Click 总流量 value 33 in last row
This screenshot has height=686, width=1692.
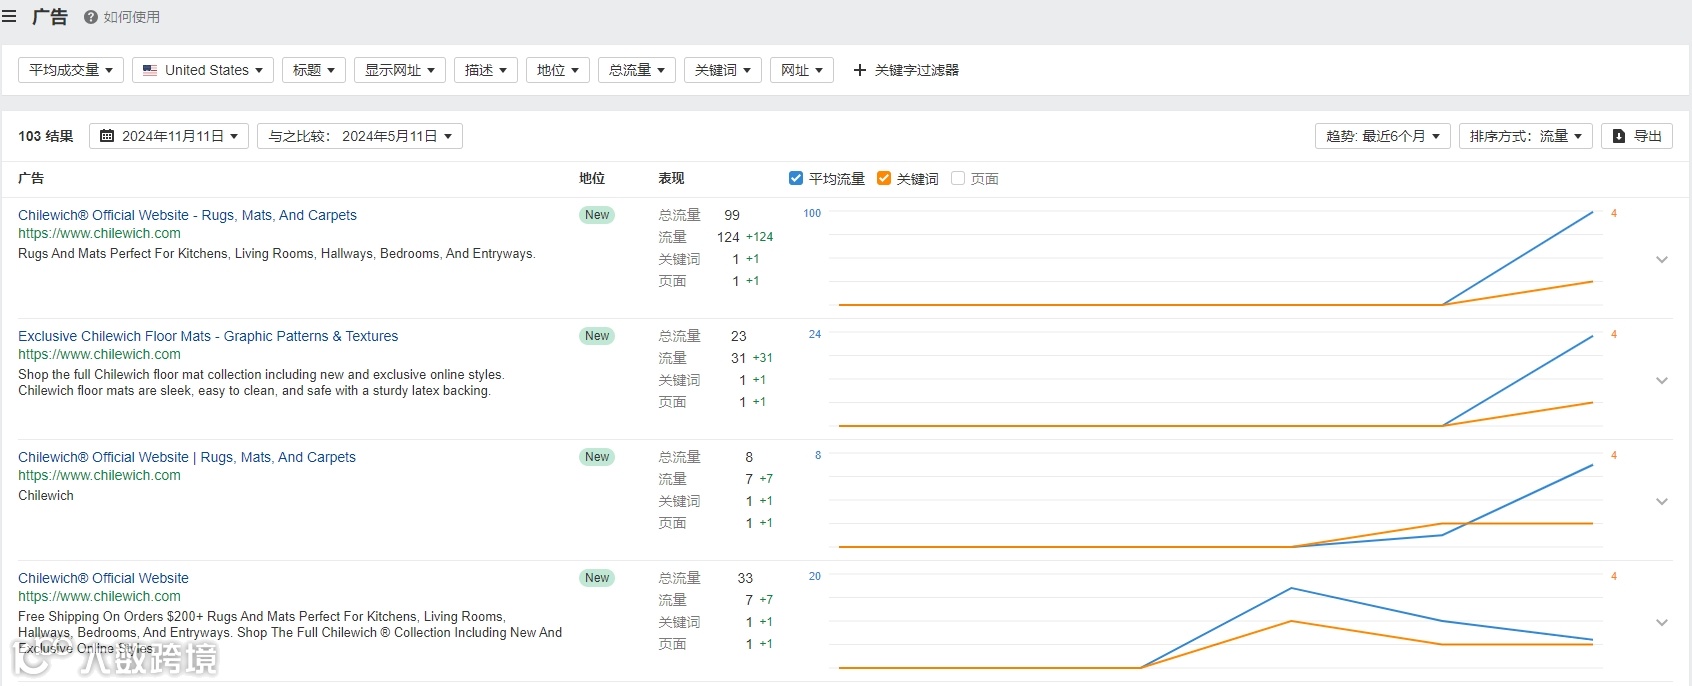pos(745,578)
